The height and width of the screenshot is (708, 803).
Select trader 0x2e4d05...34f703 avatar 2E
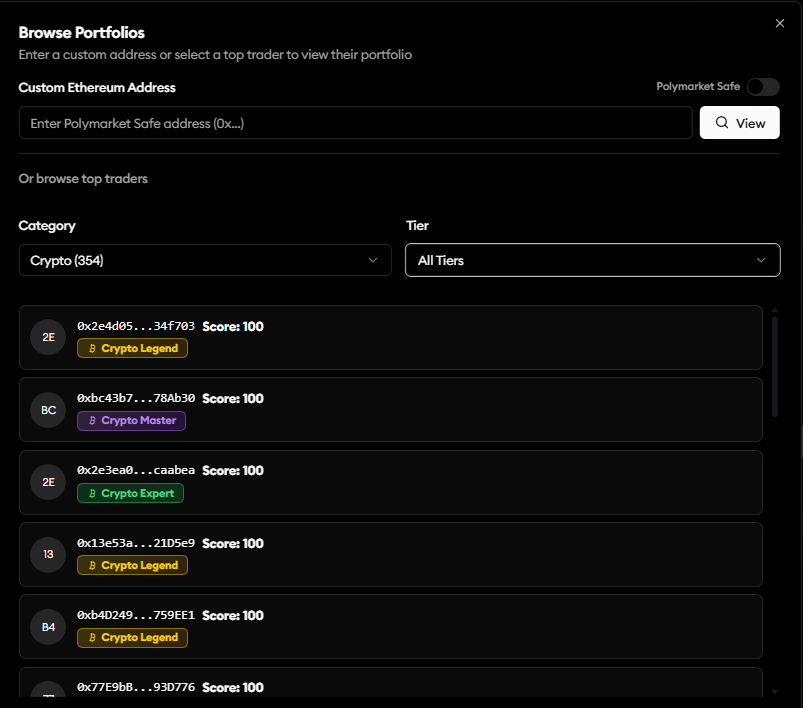point(48,337)
